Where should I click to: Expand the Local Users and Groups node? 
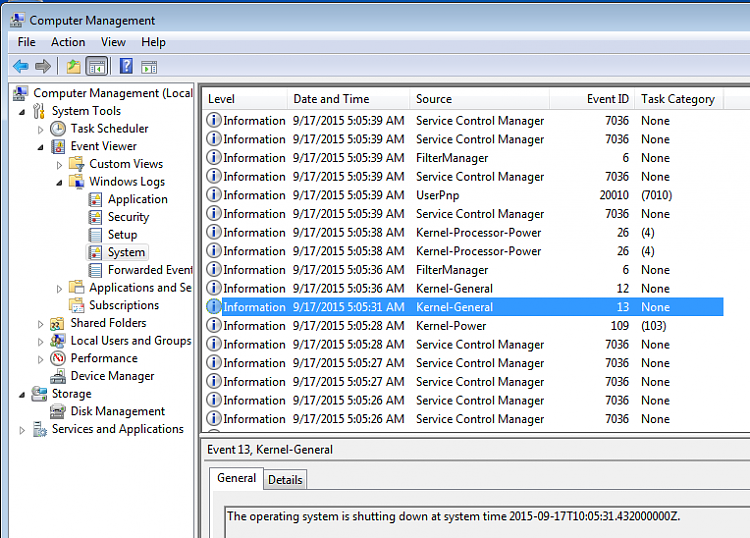[x=41, y=342]
